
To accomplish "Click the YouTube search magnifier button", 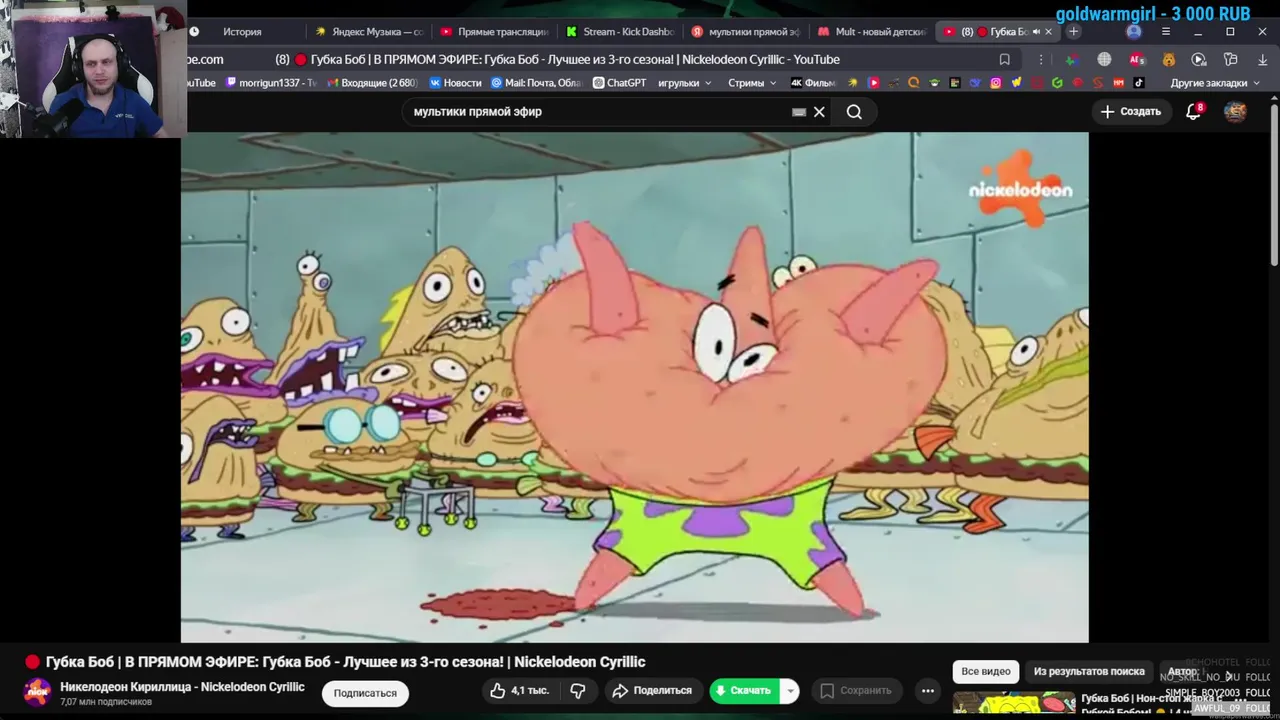I will point(854,112).
